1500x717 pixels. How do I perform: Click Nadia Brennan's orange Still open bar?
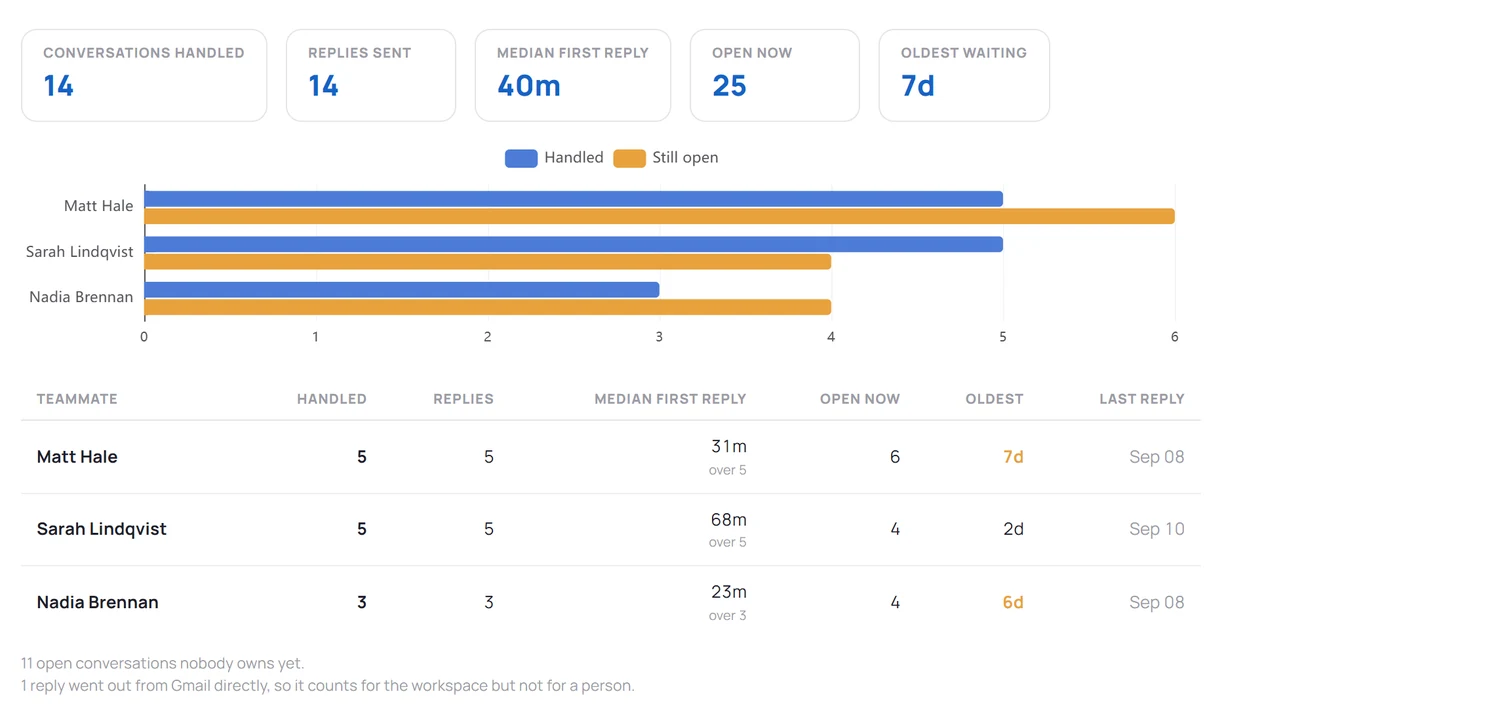488,307
